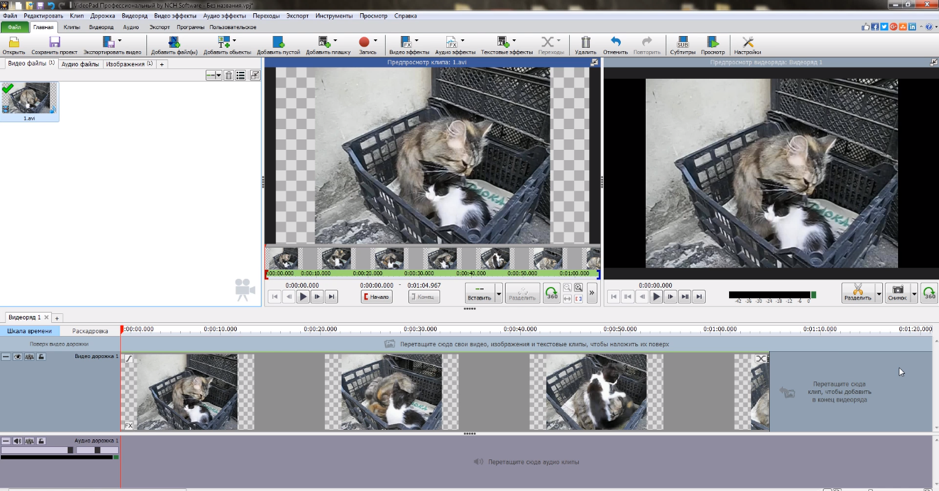Open Экспортировать видео dropdown arrow
The image size is (939, 491).
120,41
